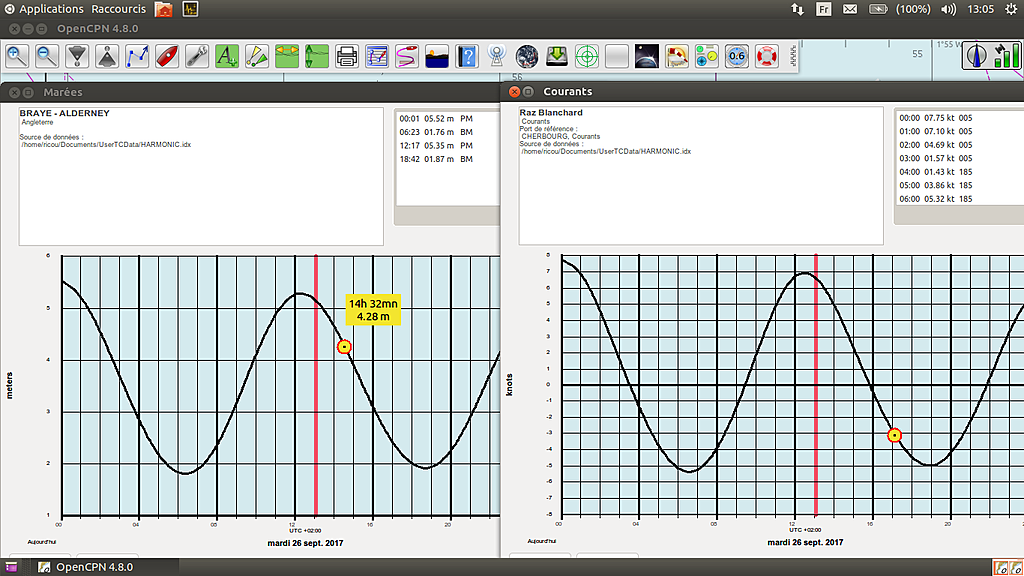This screenshot has width=1024, height=576.
Task: Click the blank gray toolbar button
Action: pos(616,56)
